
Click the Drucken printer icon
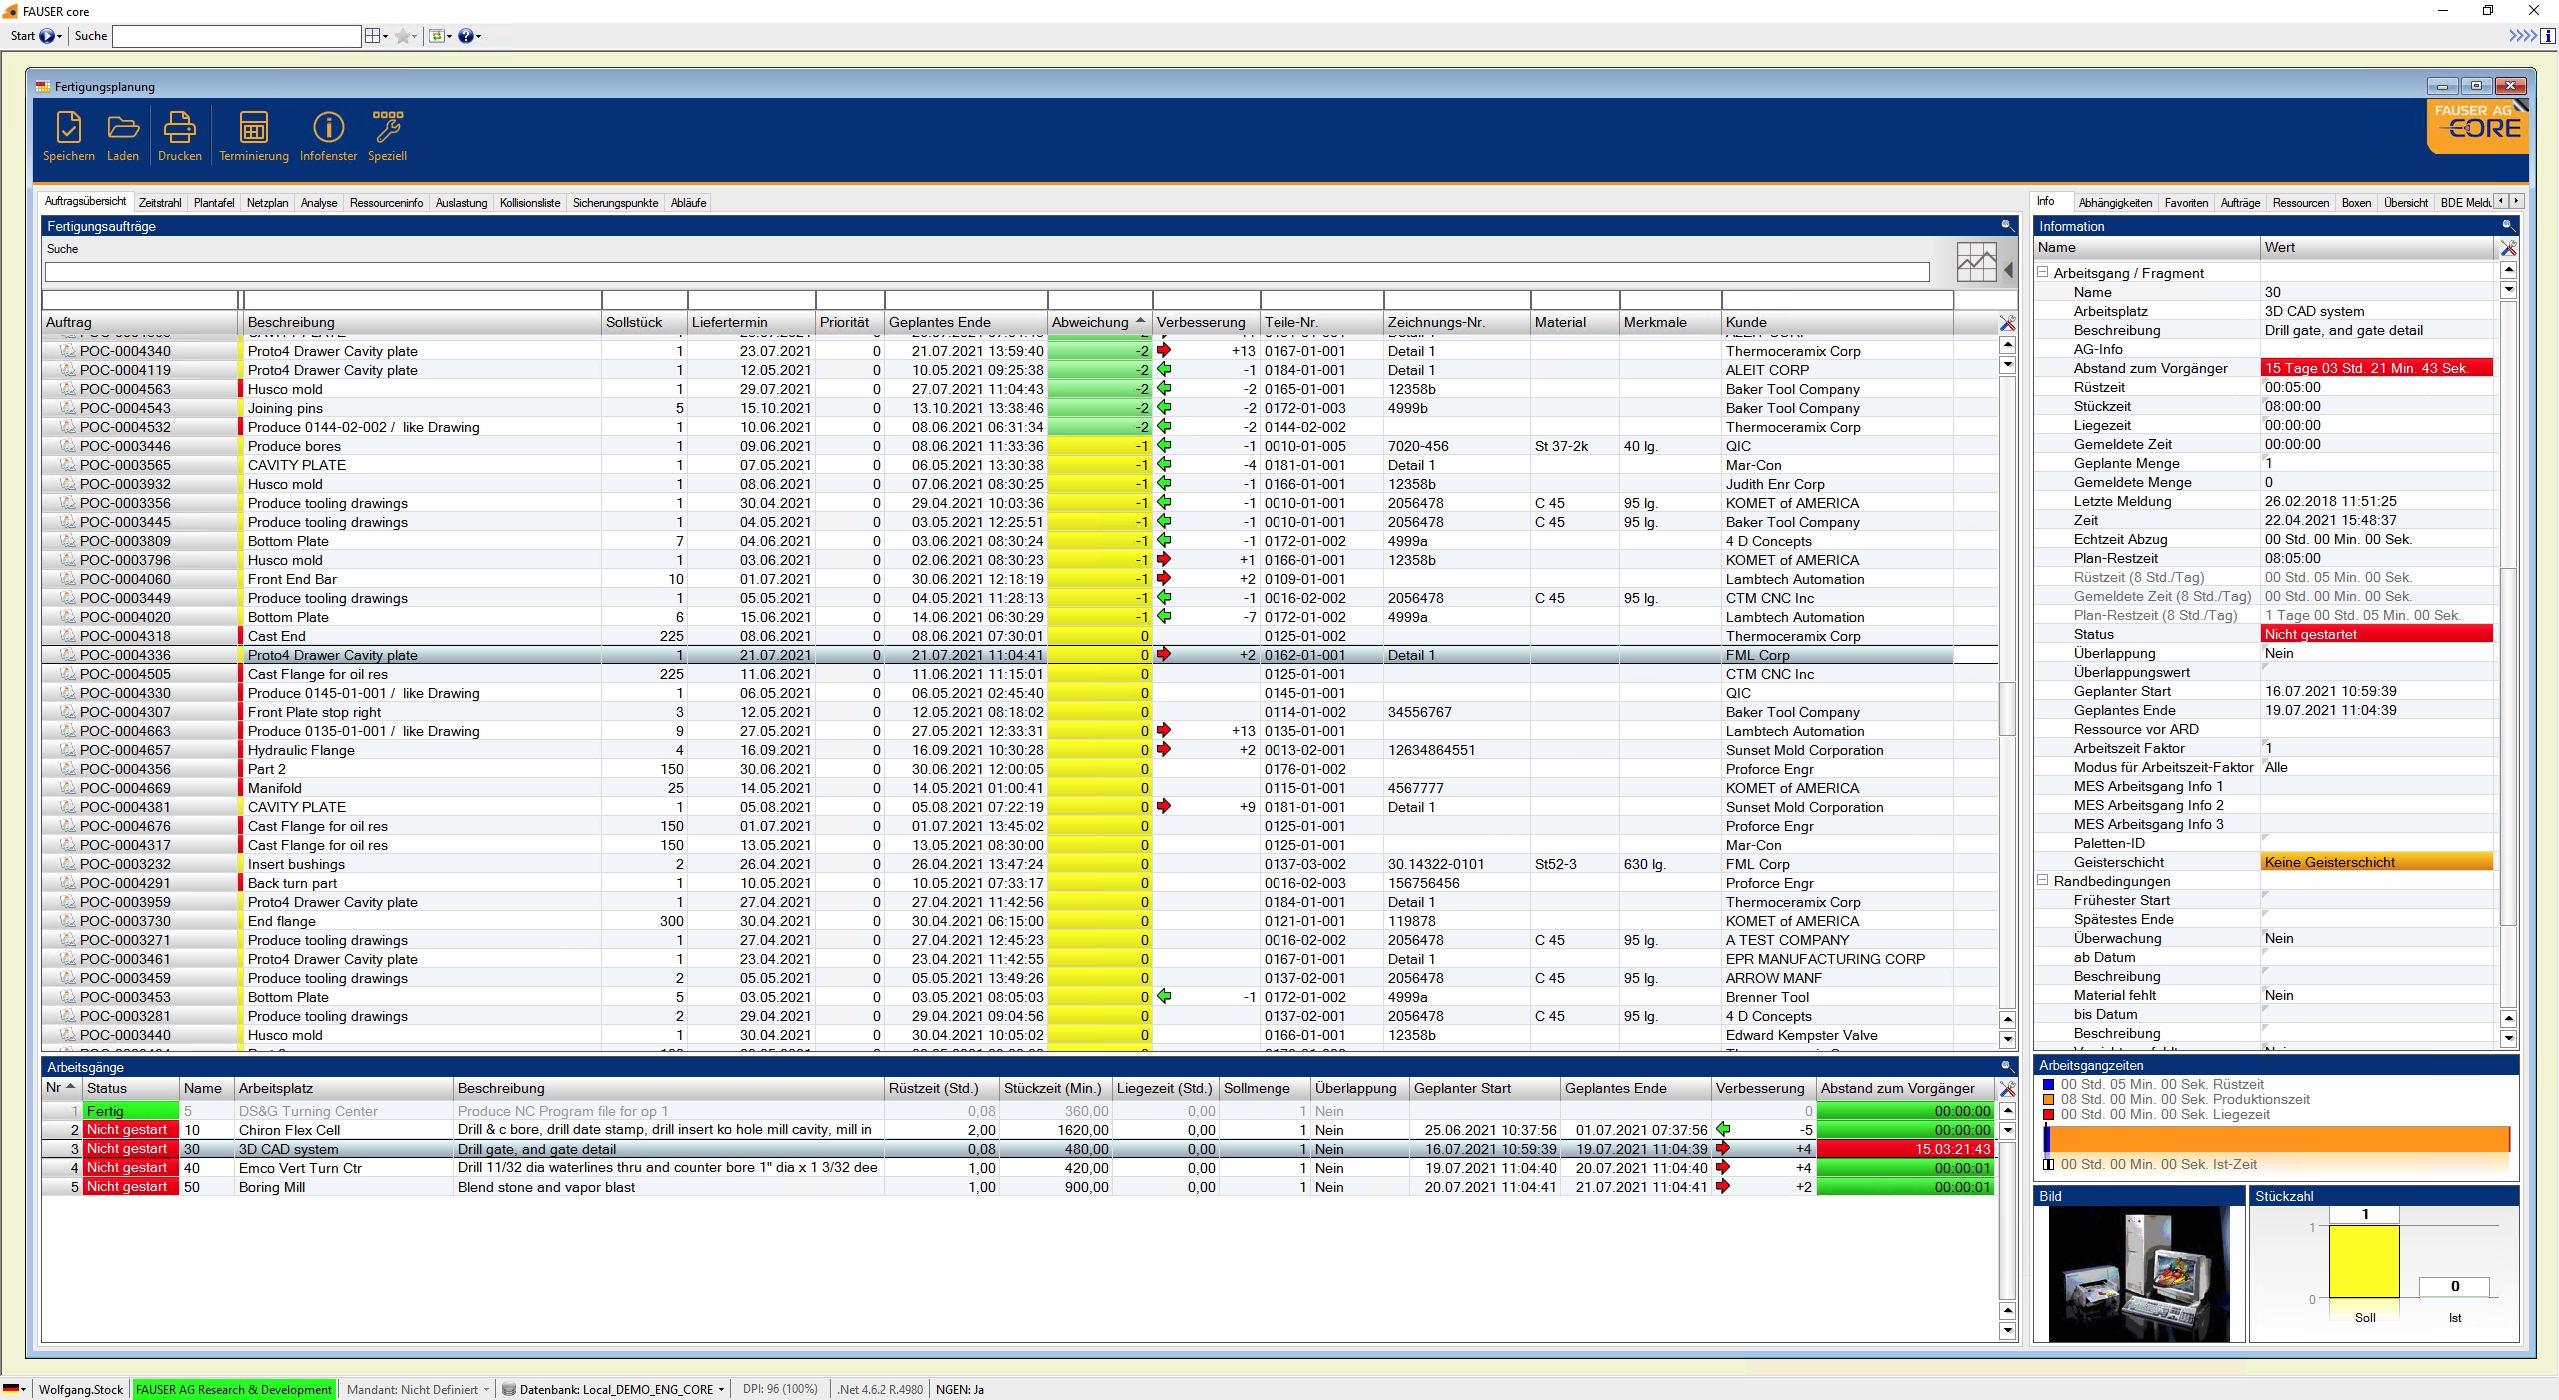180,129
